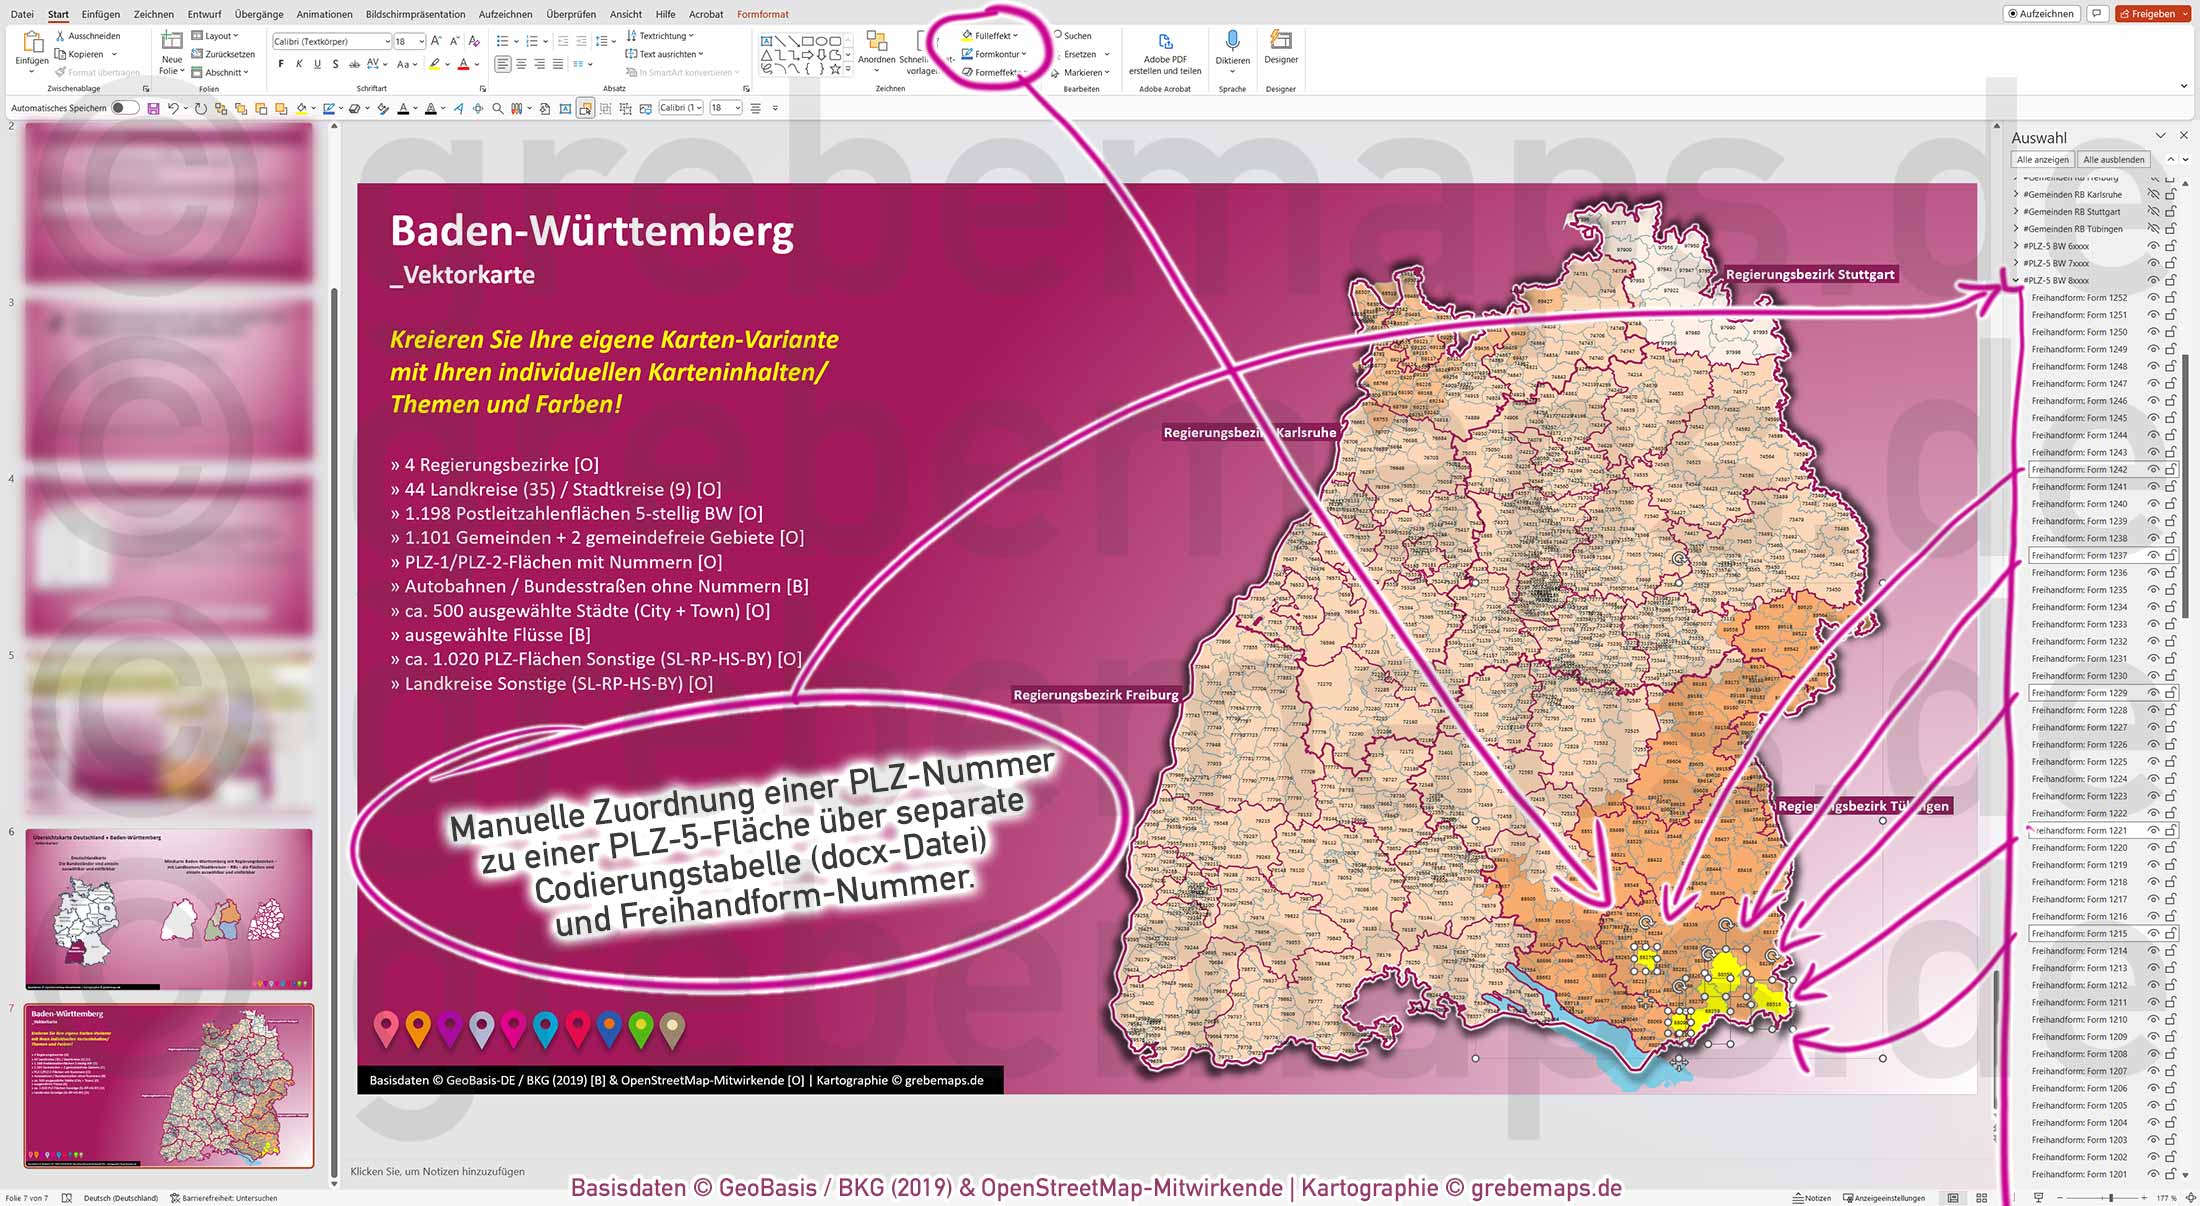
Task: Click the Alle ausblenden button in Auswahl pane
Action: pos(2113,159)
